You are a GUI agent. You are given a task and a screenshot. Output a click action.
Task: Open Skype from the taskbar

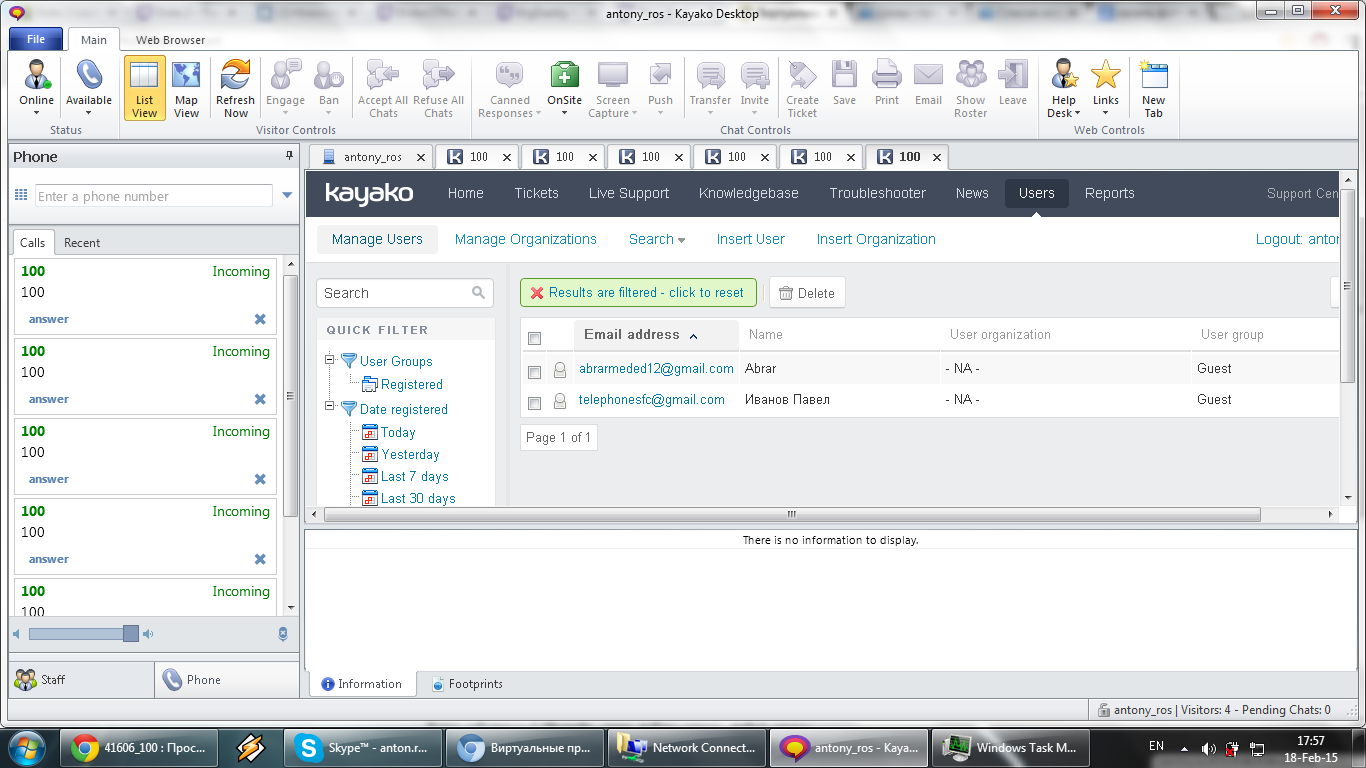click(x=363, y=748)
